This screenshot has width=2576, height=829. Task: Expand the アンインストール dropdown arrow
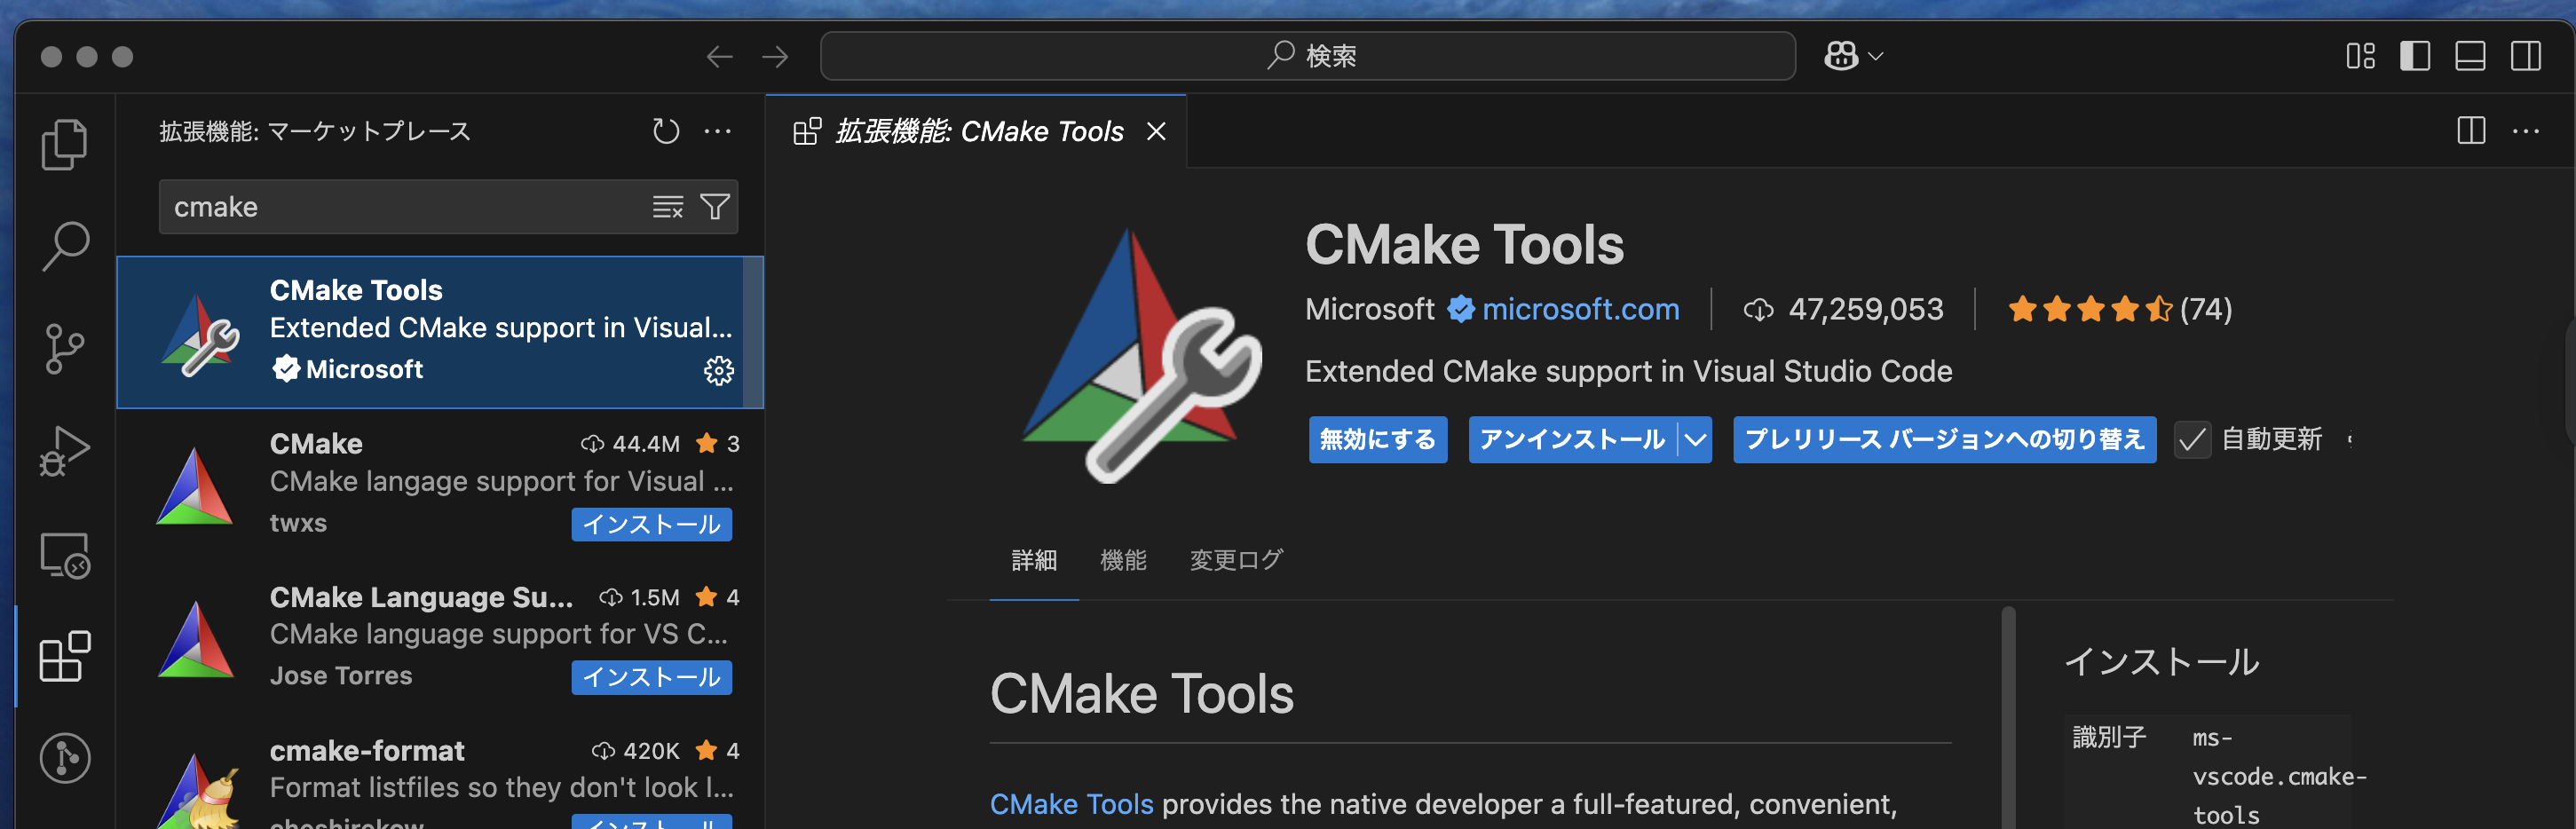[1695, 440]
